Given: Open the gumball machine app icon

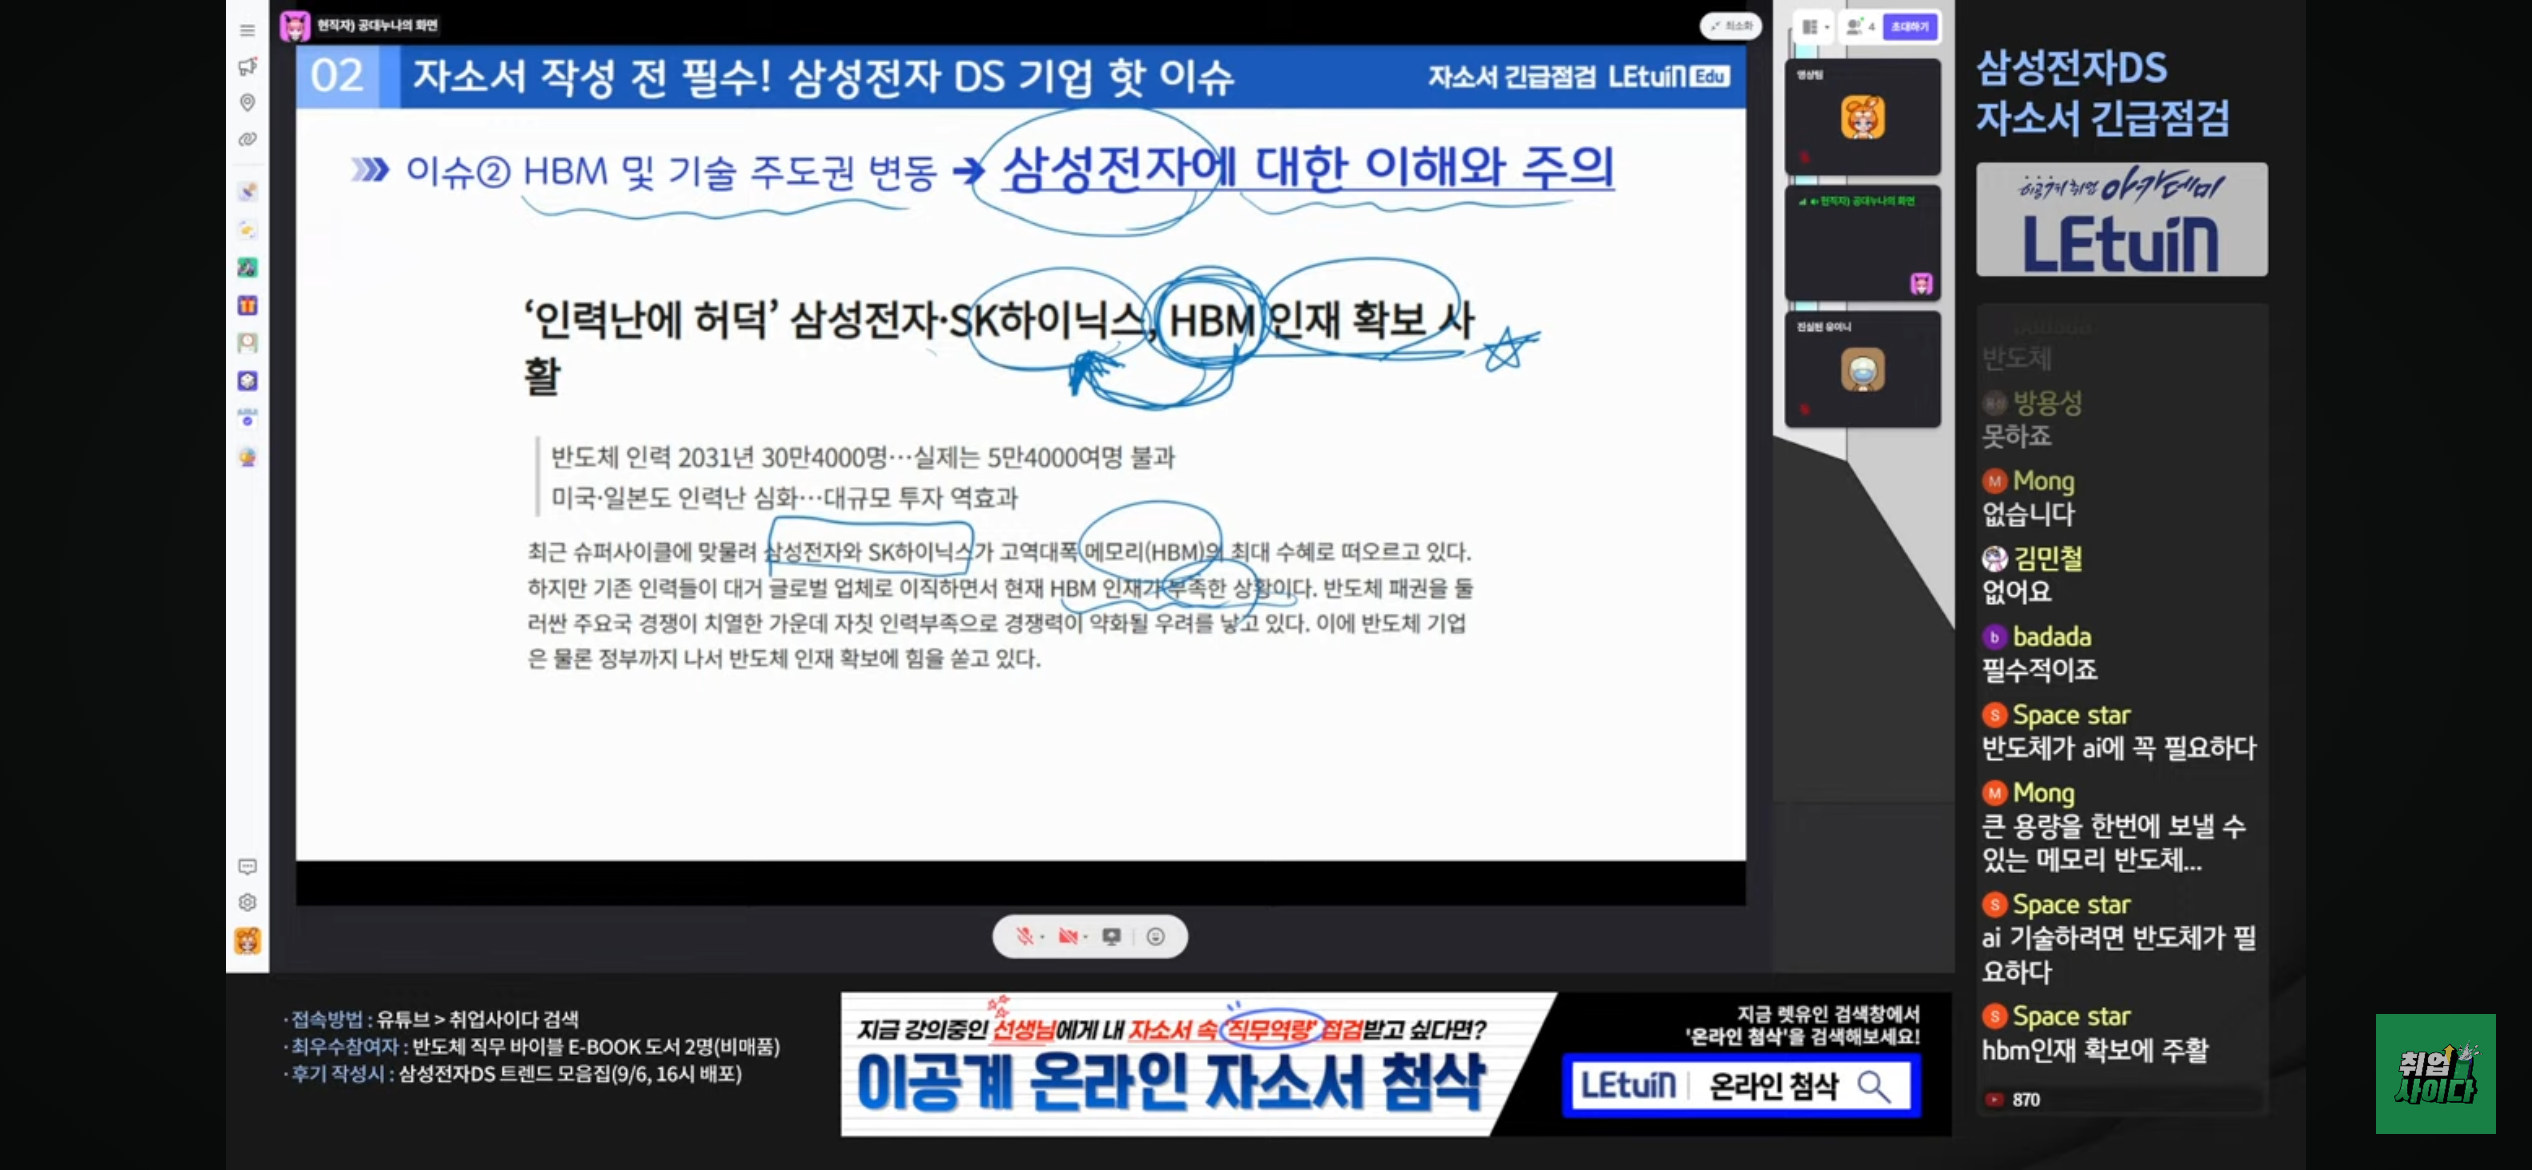Looking at the screenshot, I should pos(247,457).
